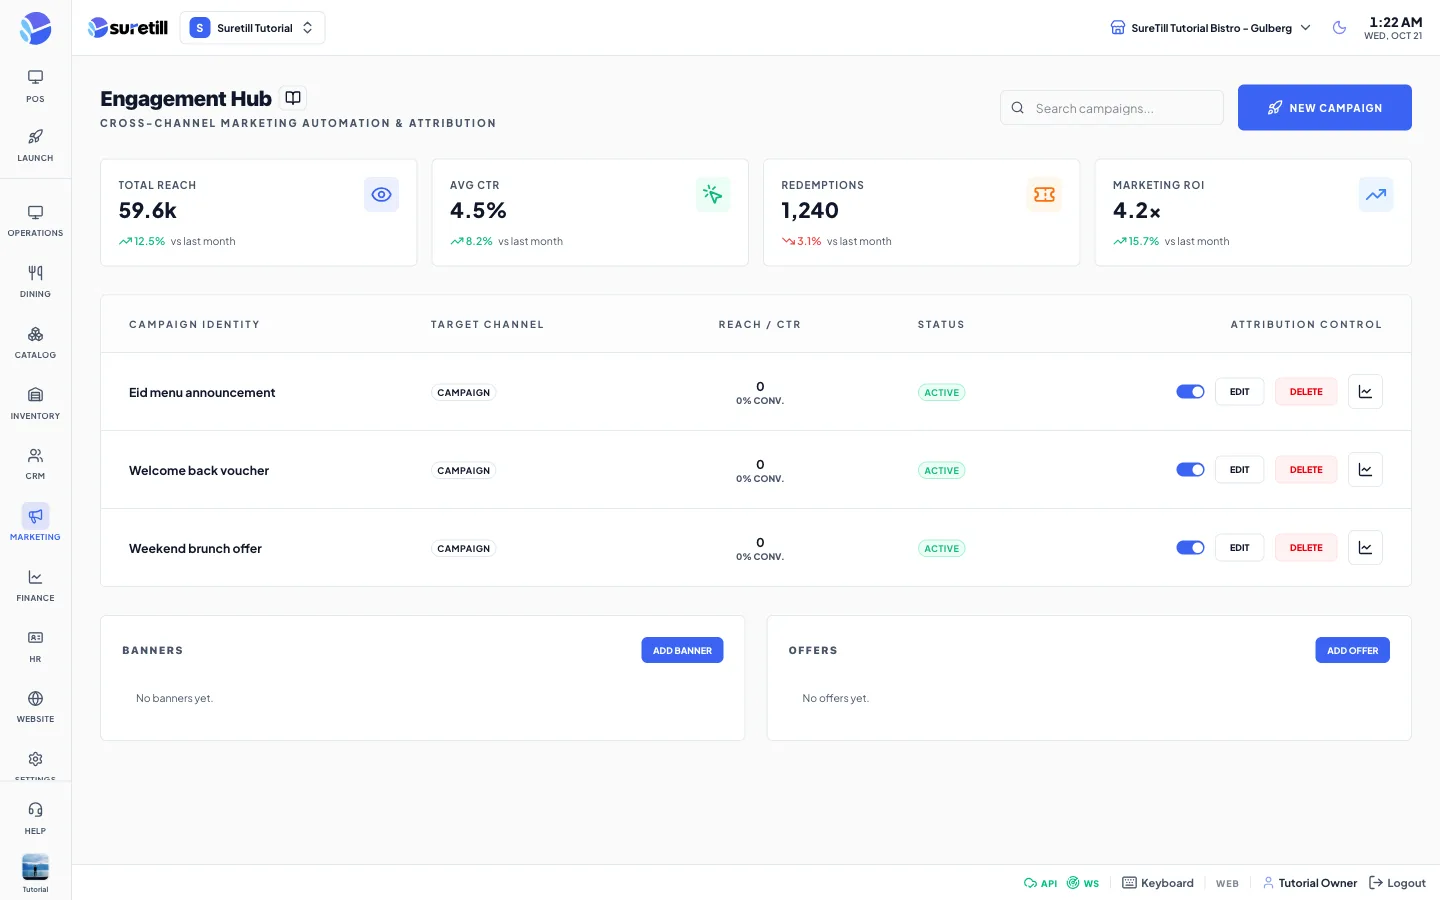This screenshot has width=1440, height=900.
Task: Click Add Banner button
Action: click(682, 650)
